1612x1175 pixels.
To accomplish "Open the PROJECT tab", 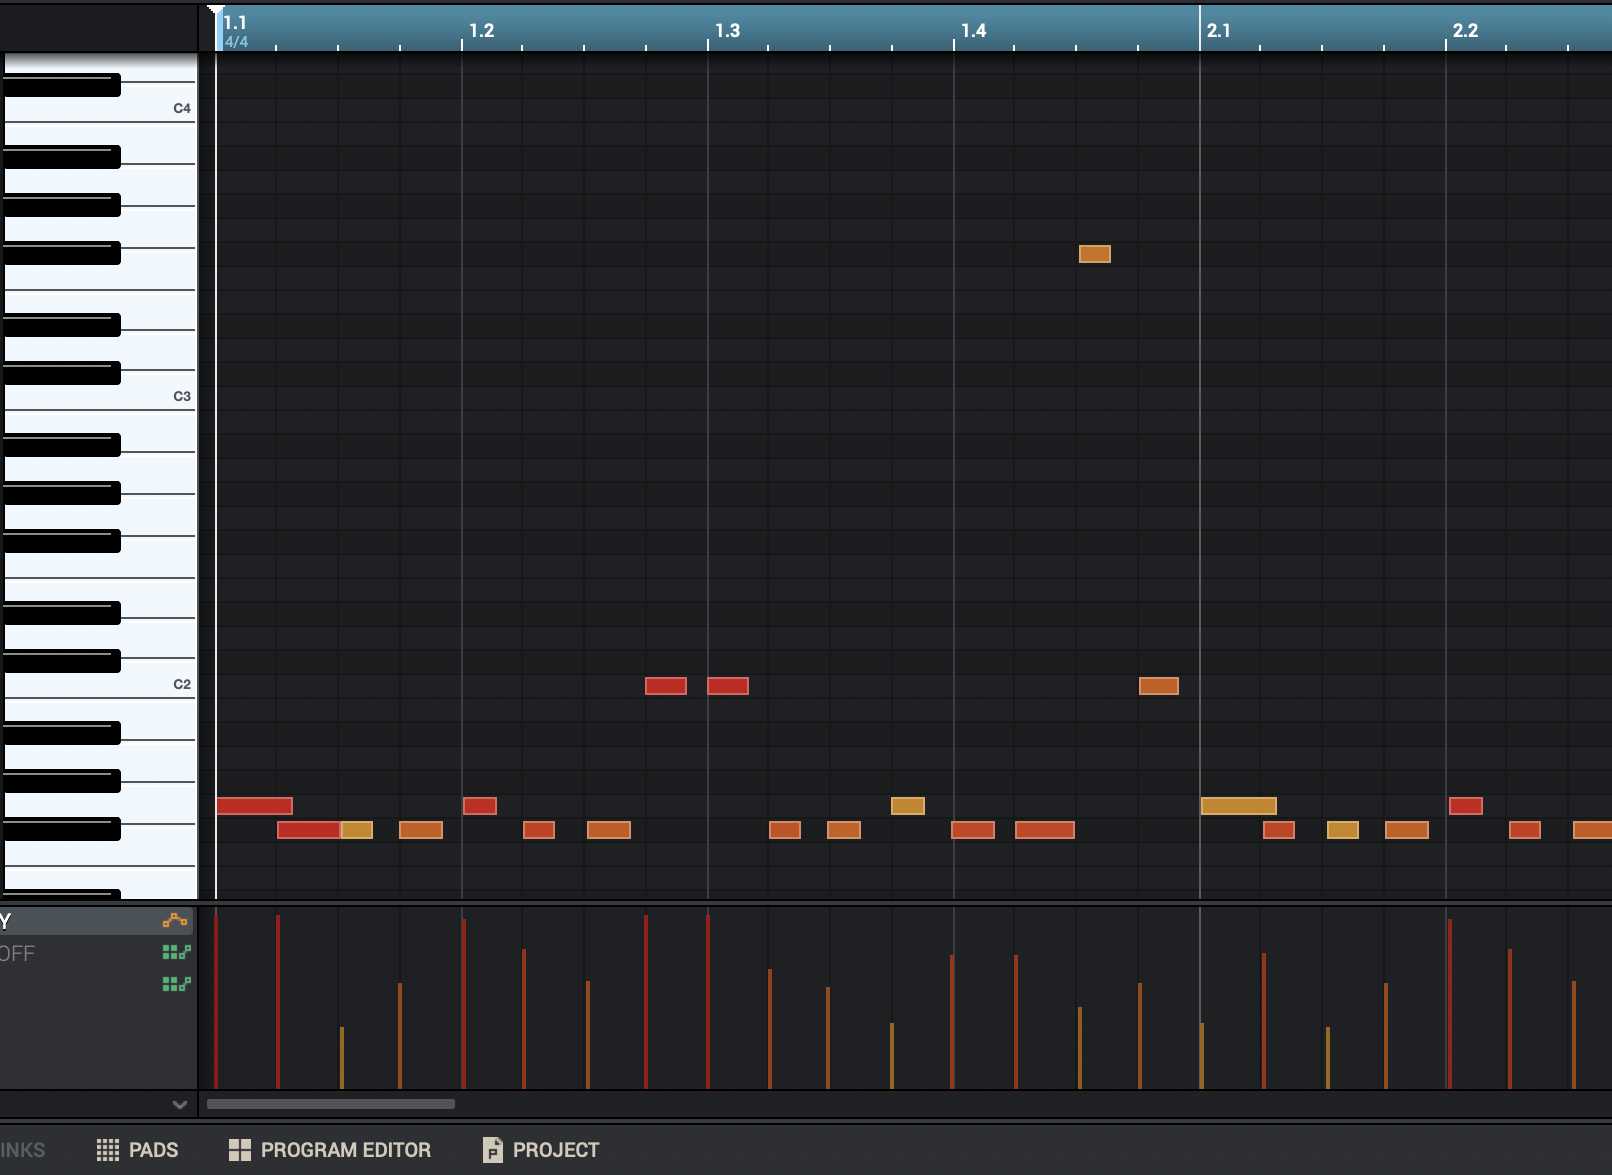I will pyautogui.click(x=555, y=1150).
